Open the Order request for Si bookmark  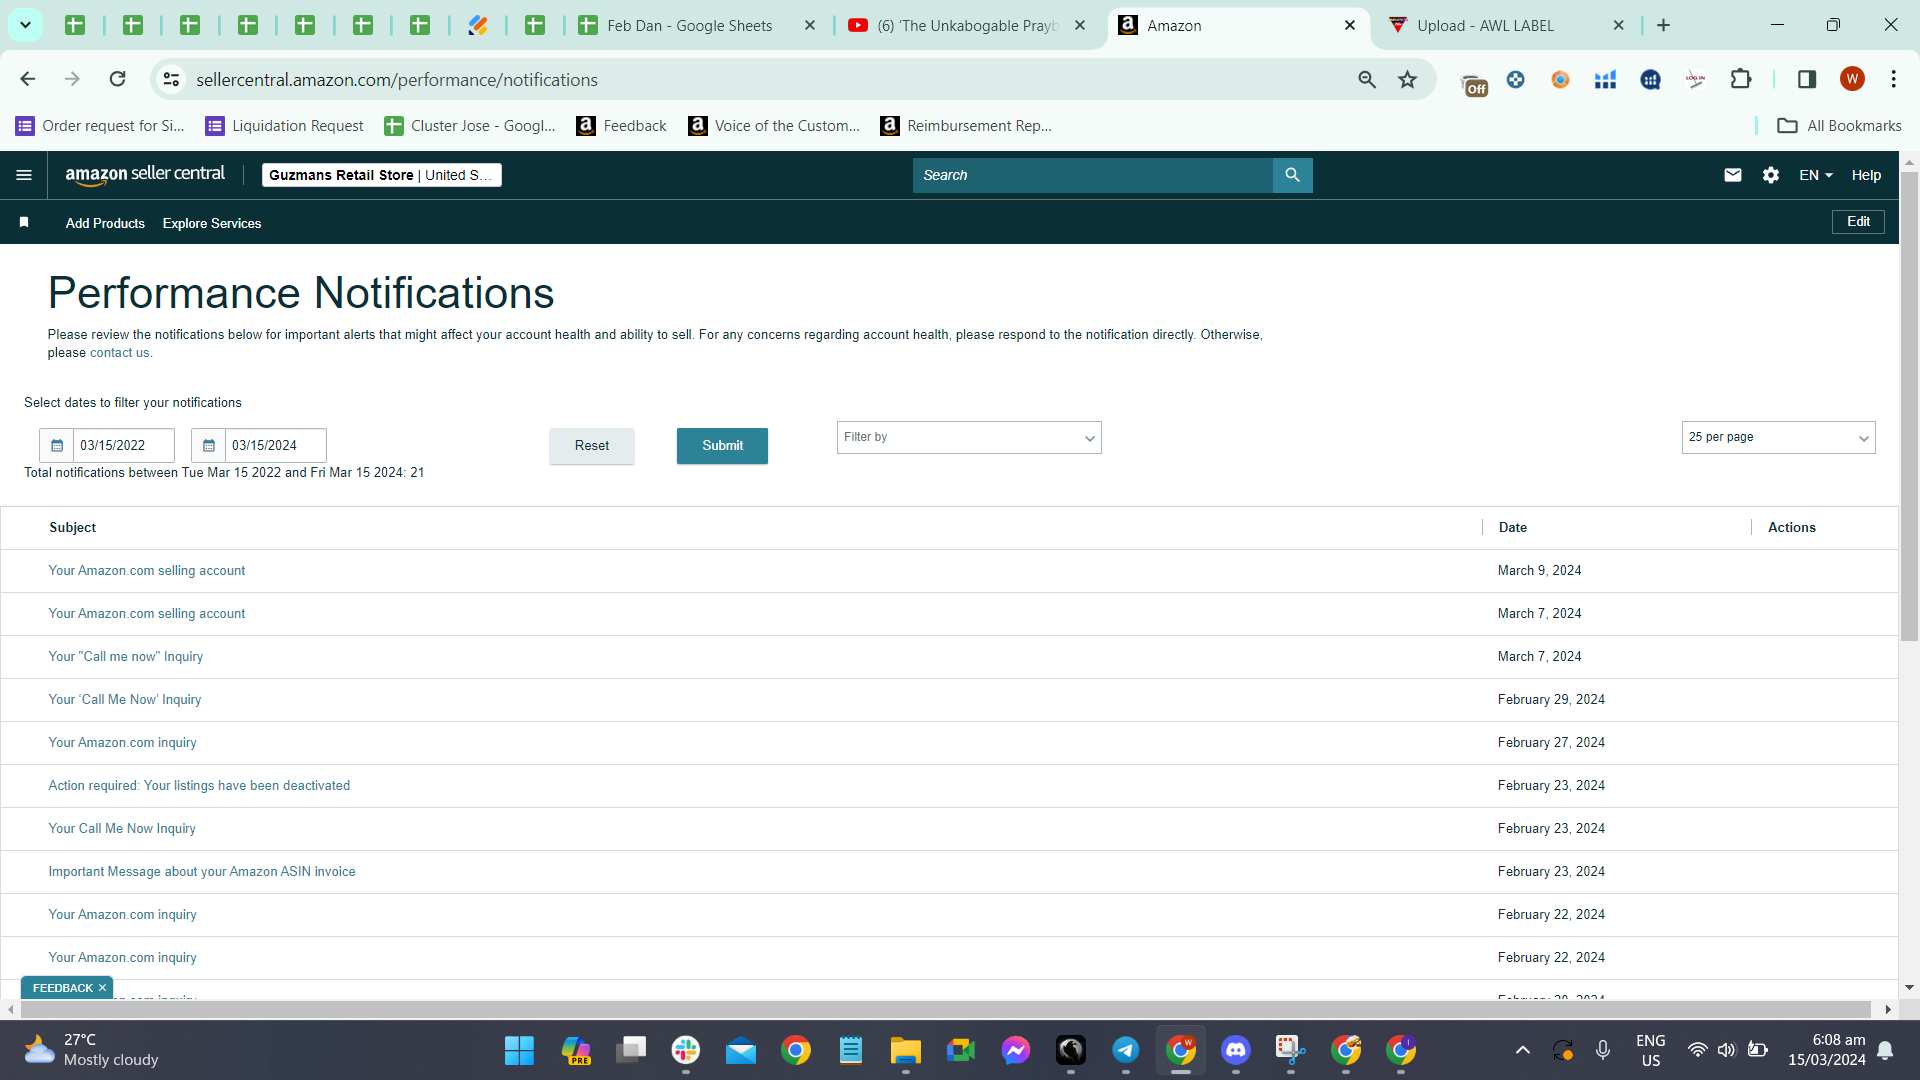tap(100, 126)
